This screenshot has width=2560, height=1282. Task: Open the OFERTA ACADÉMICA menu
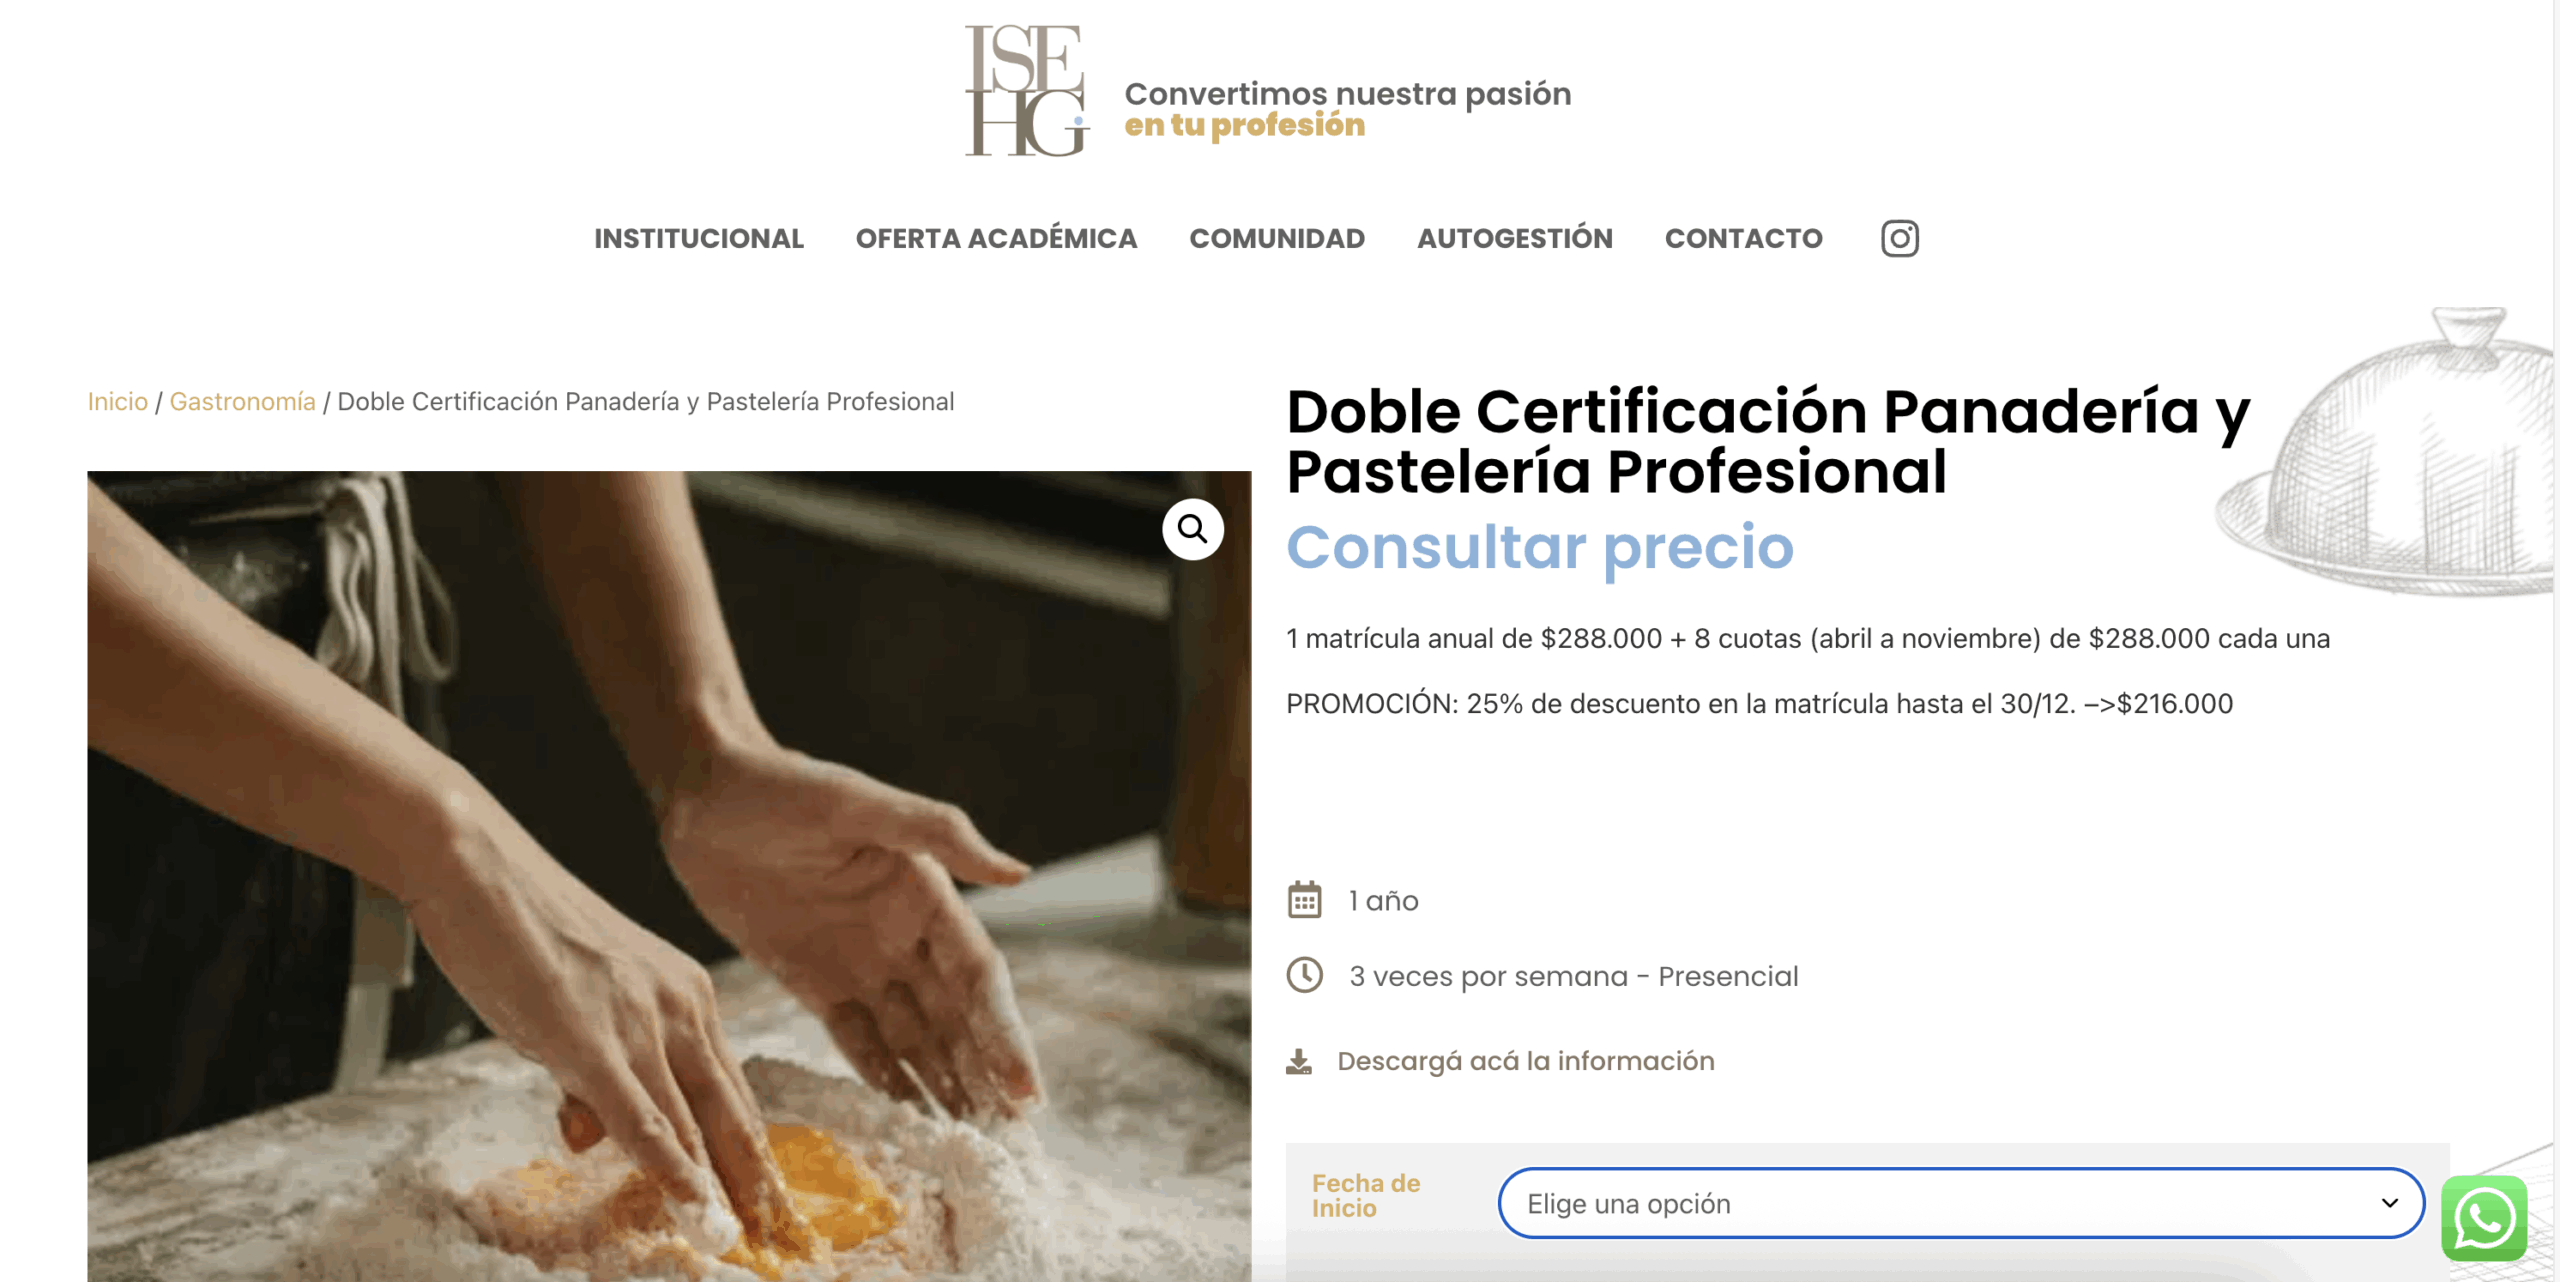996,239
